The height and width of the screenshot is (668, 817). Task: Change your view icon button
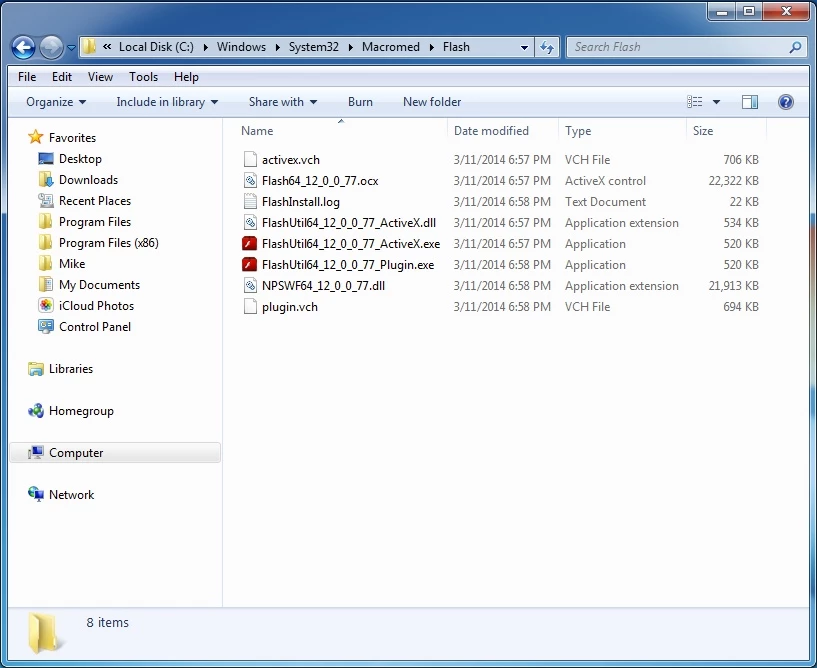(x=695, y=102)
